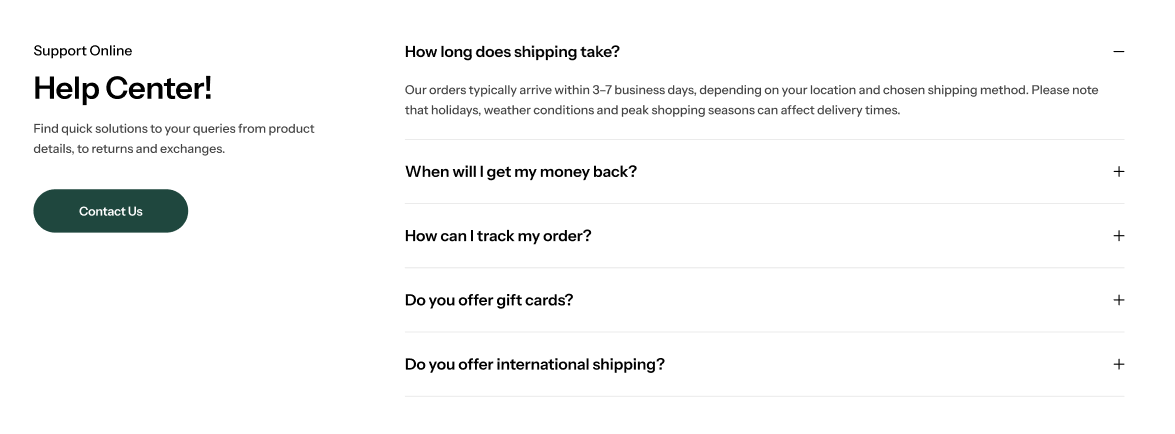Click the 'Support Online' label
This screenshot has width=1175, height=434.
coord(82,51)
